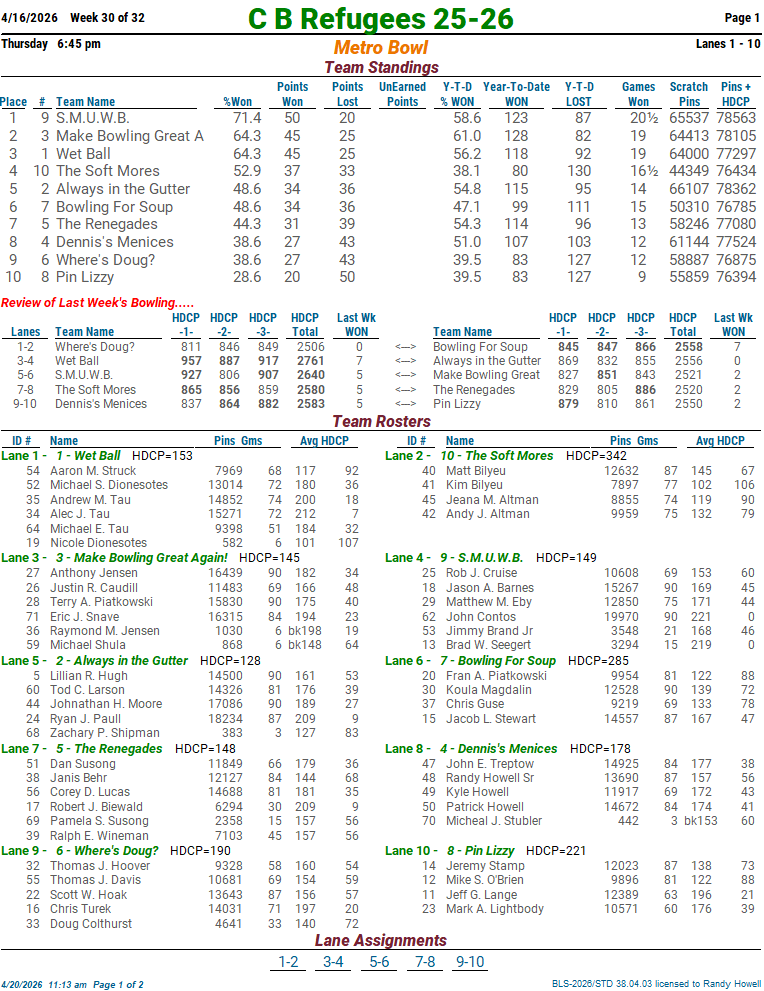The width and height of the screenshot is (764, 991).
Task: Open the 3-4 lane assignment link
Action: 333,961
